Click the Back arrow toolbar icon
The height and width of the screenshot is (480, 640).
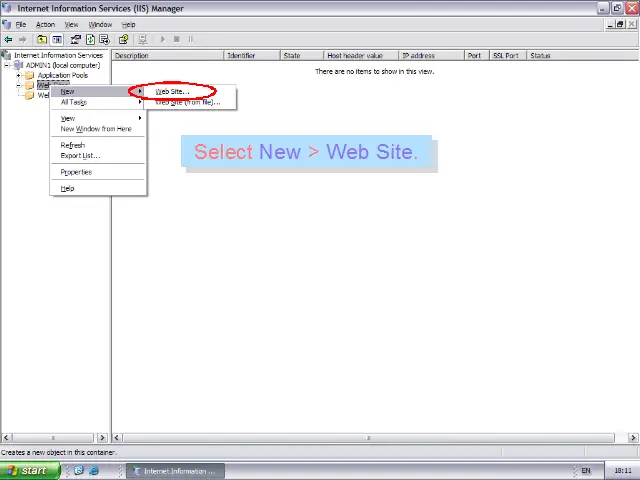8,40
